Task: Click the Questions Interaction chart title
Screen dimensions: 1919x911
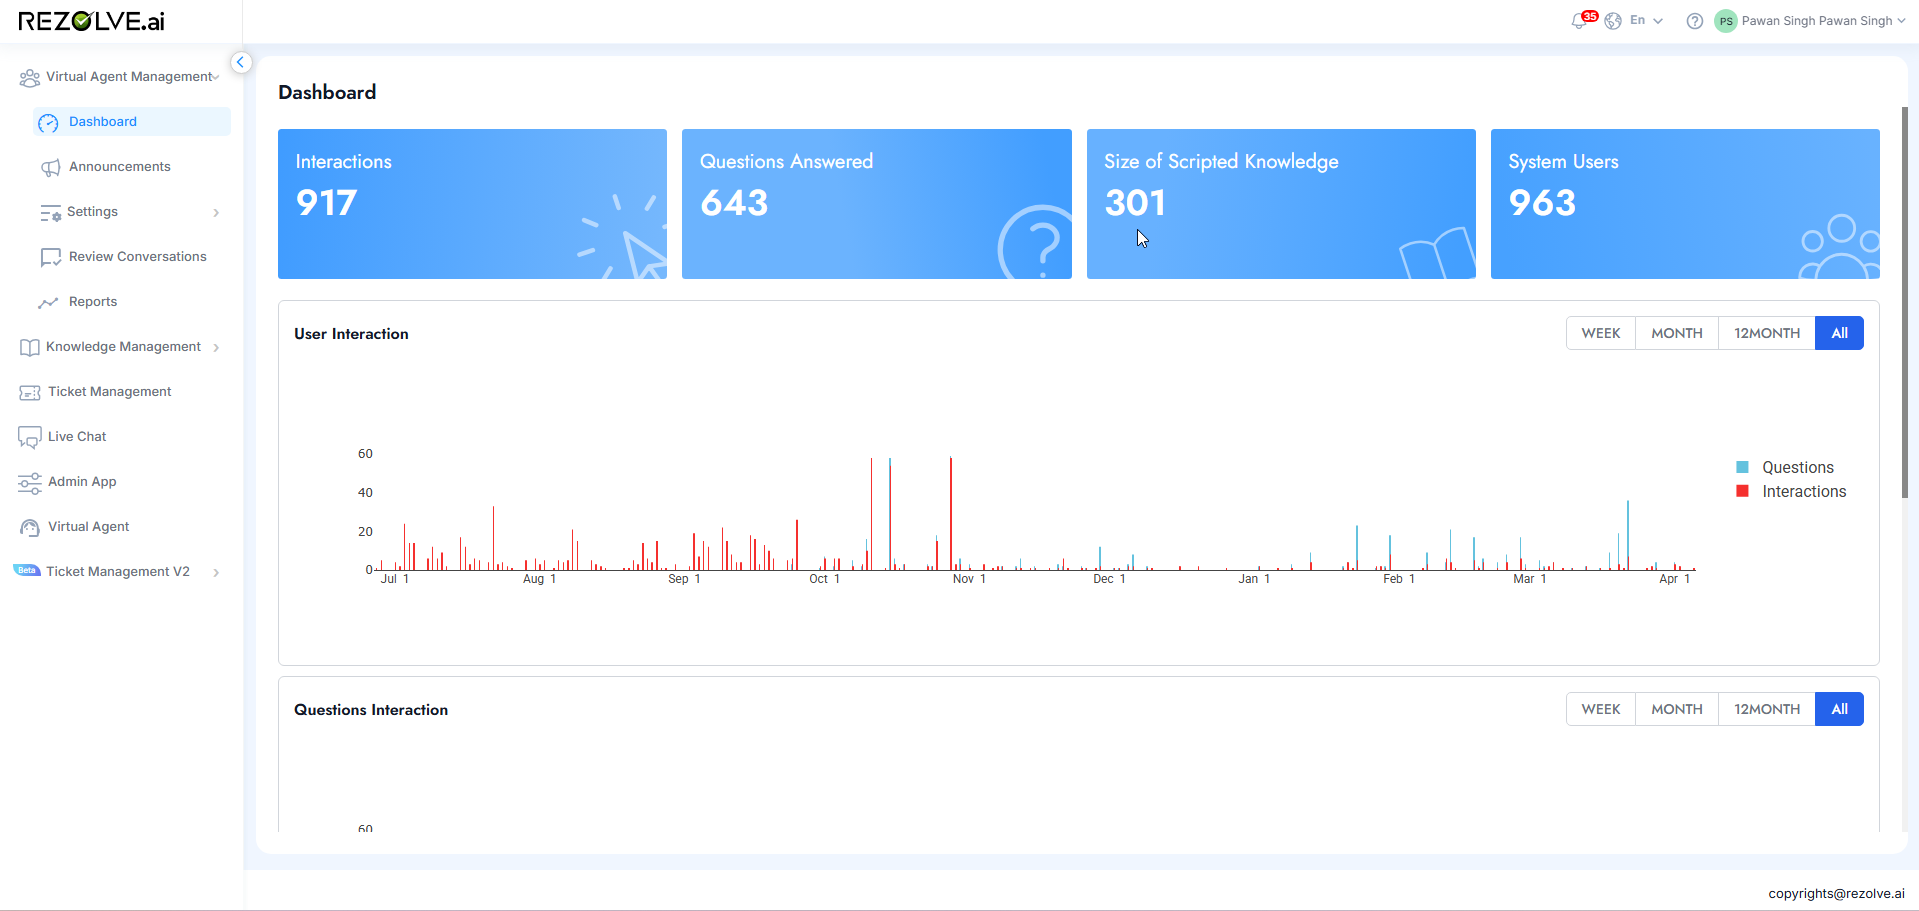Action: tap(371, 710)
